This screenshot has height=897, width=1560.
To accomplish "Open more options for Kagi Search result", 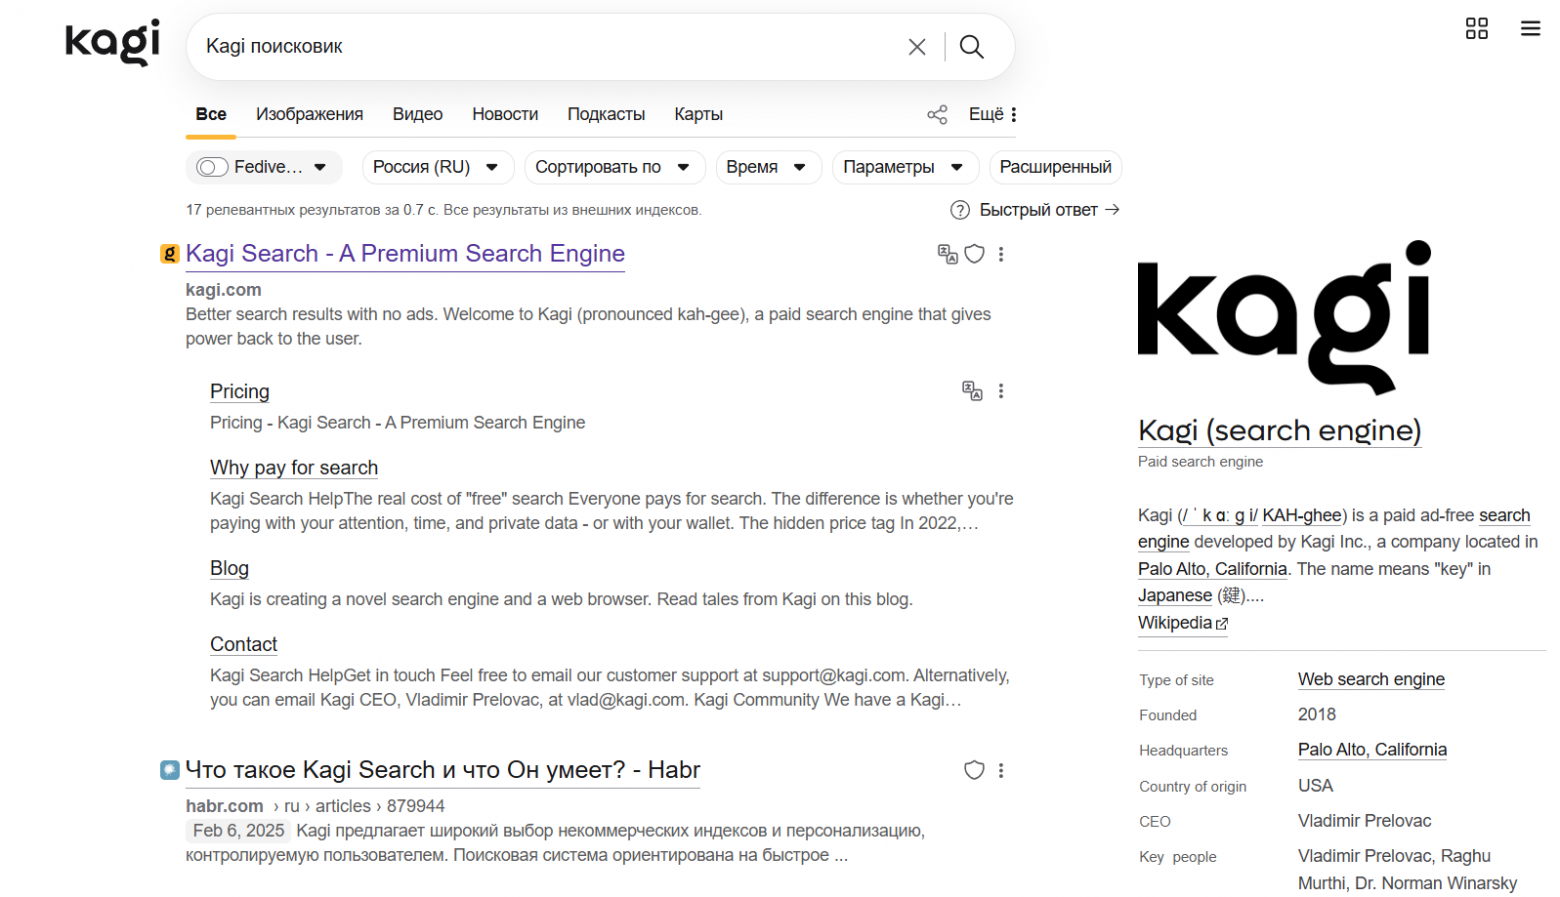I will [1001, 254].
